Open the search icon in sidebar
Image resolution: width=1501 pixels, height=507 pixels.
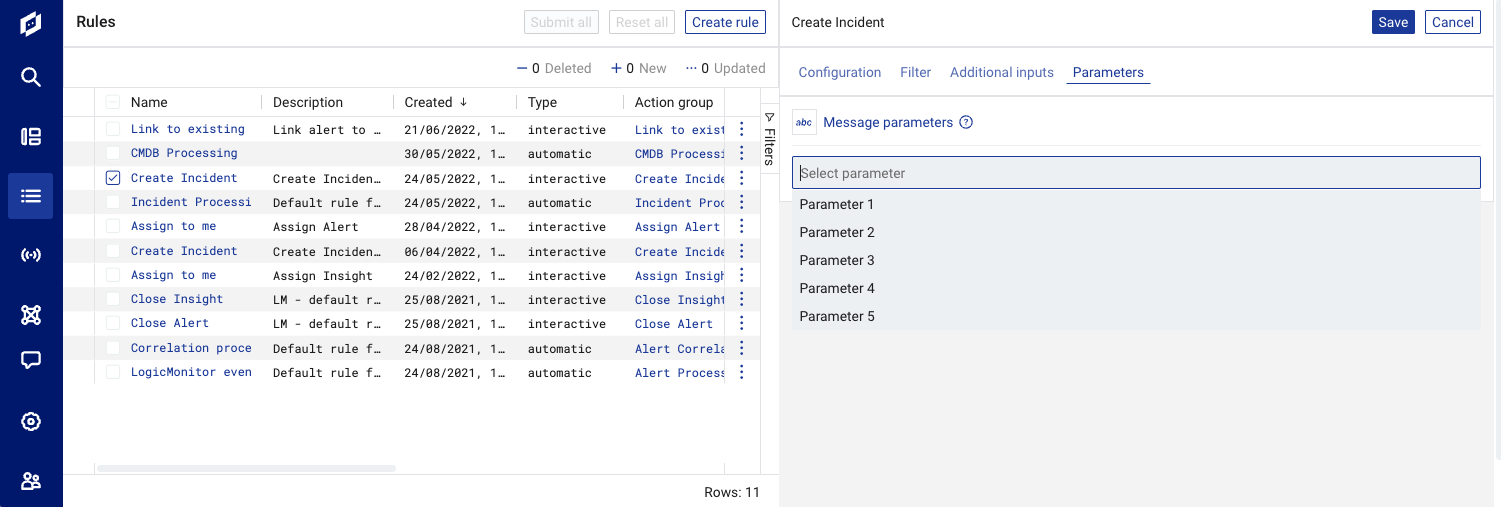pyautogui.click(x=31, y=77)
